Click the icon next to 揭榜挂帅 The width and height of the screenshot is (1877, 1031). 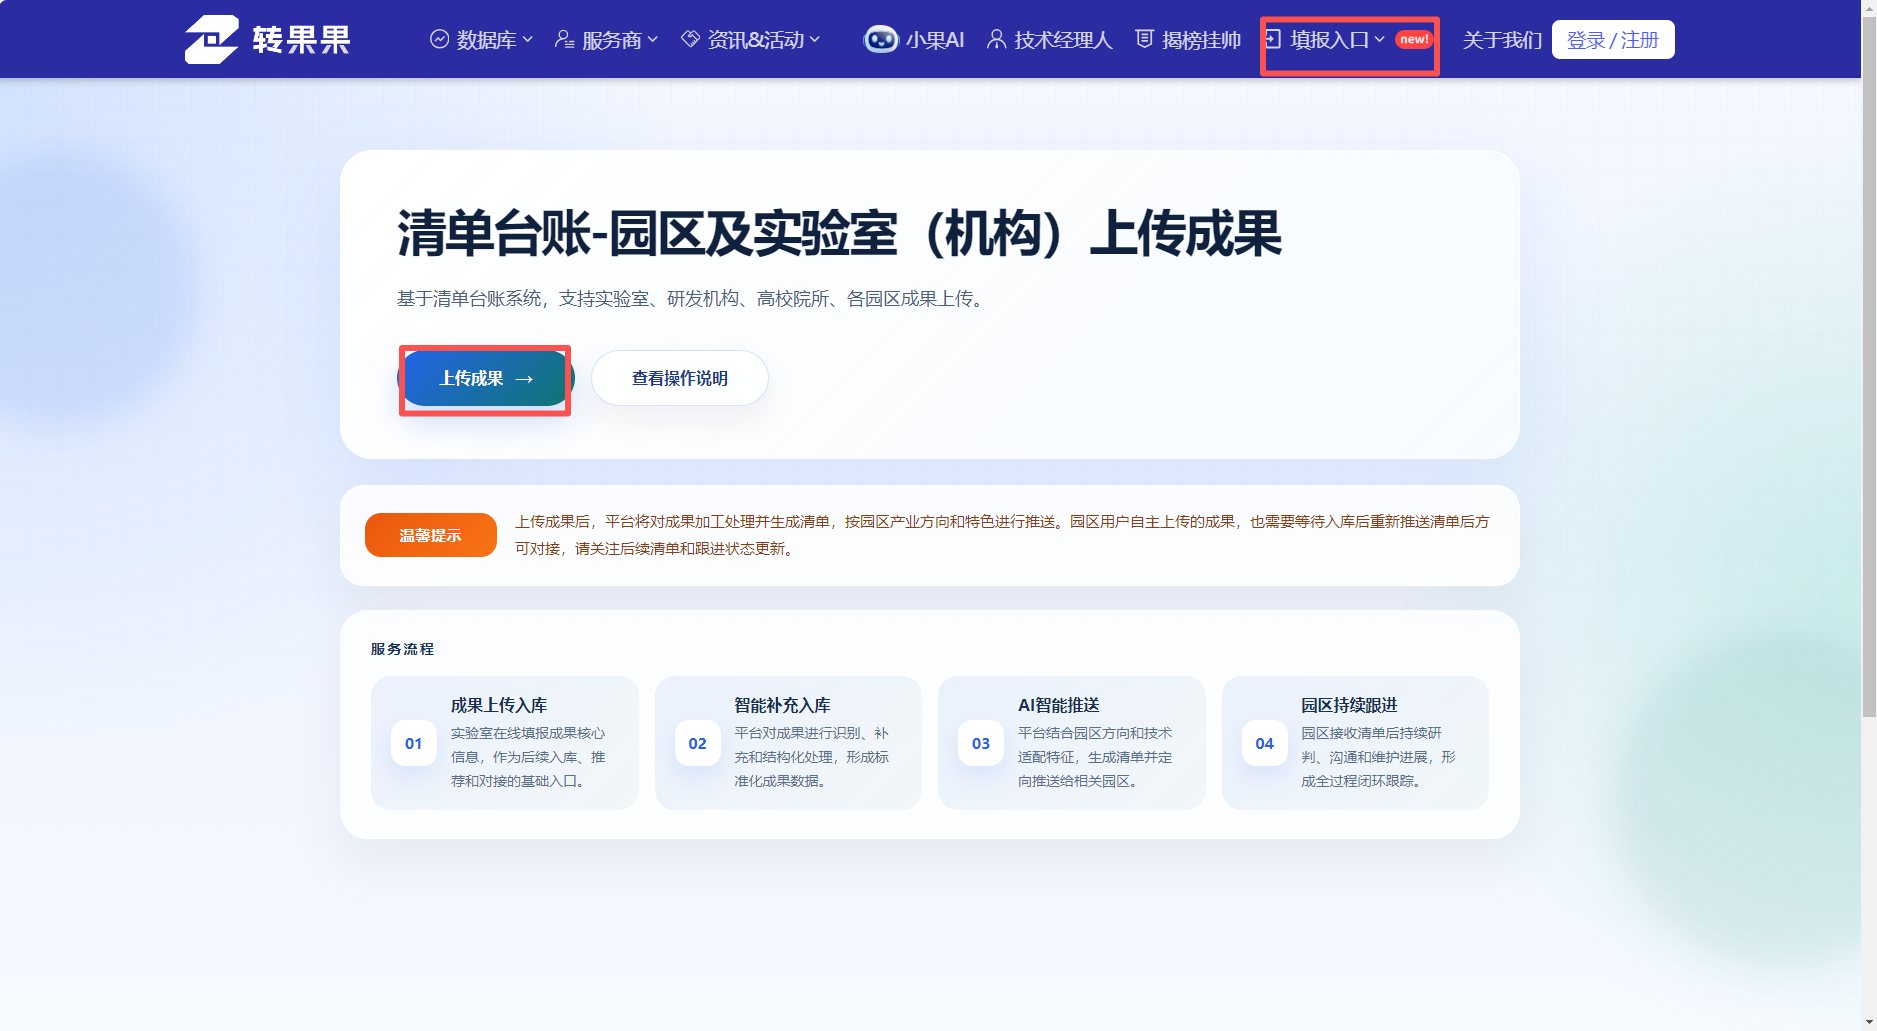[1143, 39]
